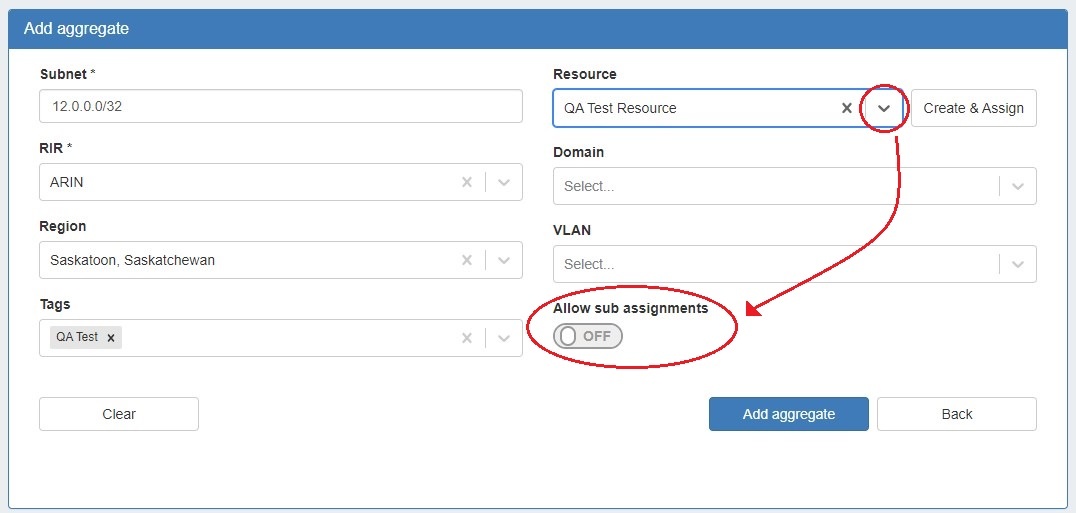Click inside the Tags field area
The width and height of the screenshot is (1076, 513).
click(x=280, y=338)
